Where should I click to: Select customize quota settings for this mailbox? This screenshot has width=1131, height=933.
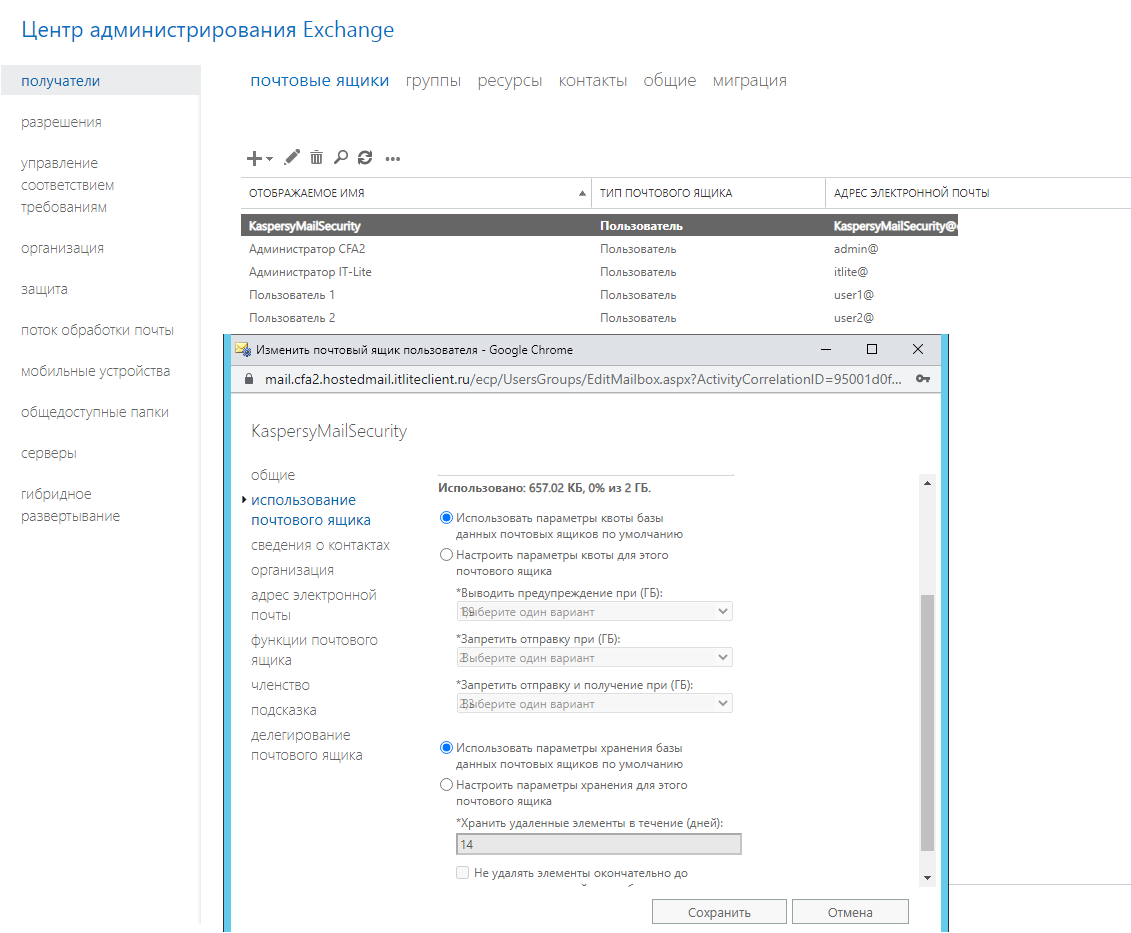[446, 555]
